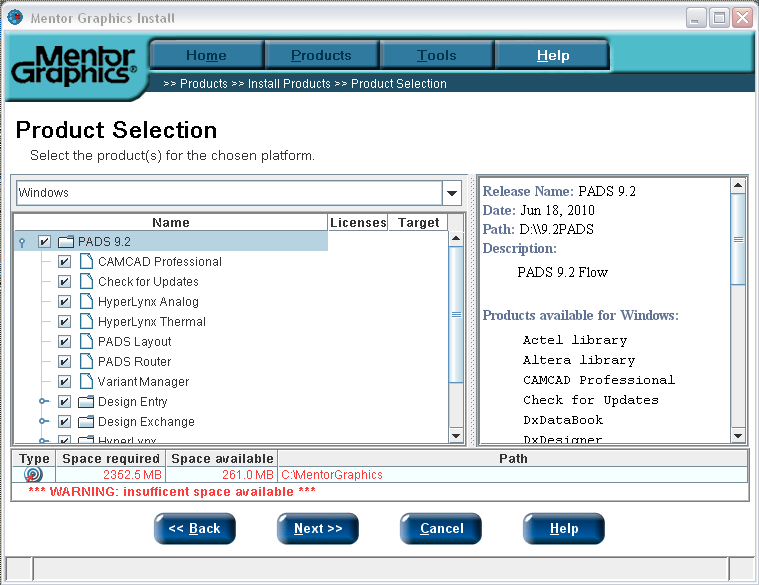Click the HyperLynx Thermal document icon
The image size is (759, 585).
click(x=86, y=321)
